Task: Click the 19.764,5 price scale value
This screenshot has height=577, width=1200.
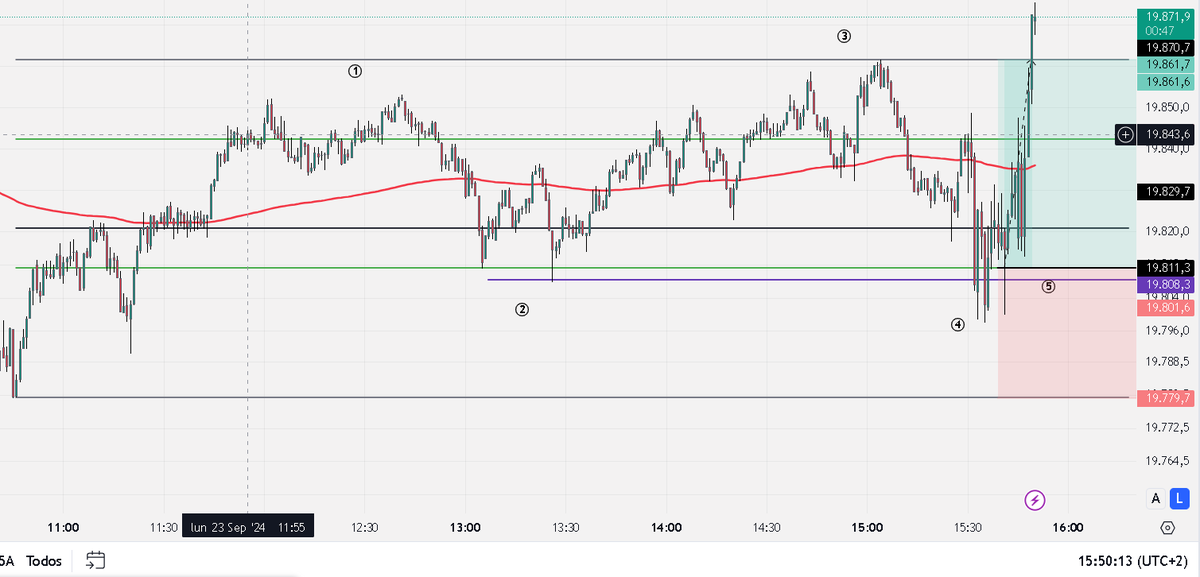Action: pos(1168,461)
